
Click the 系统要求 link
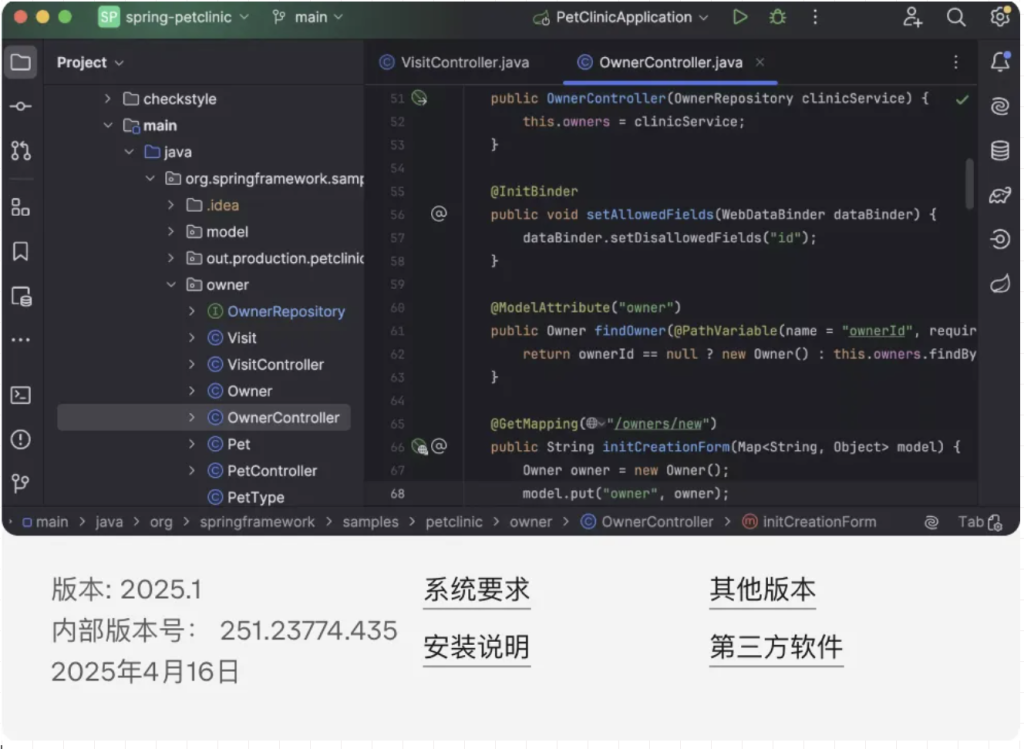click(x=477, y=590)
